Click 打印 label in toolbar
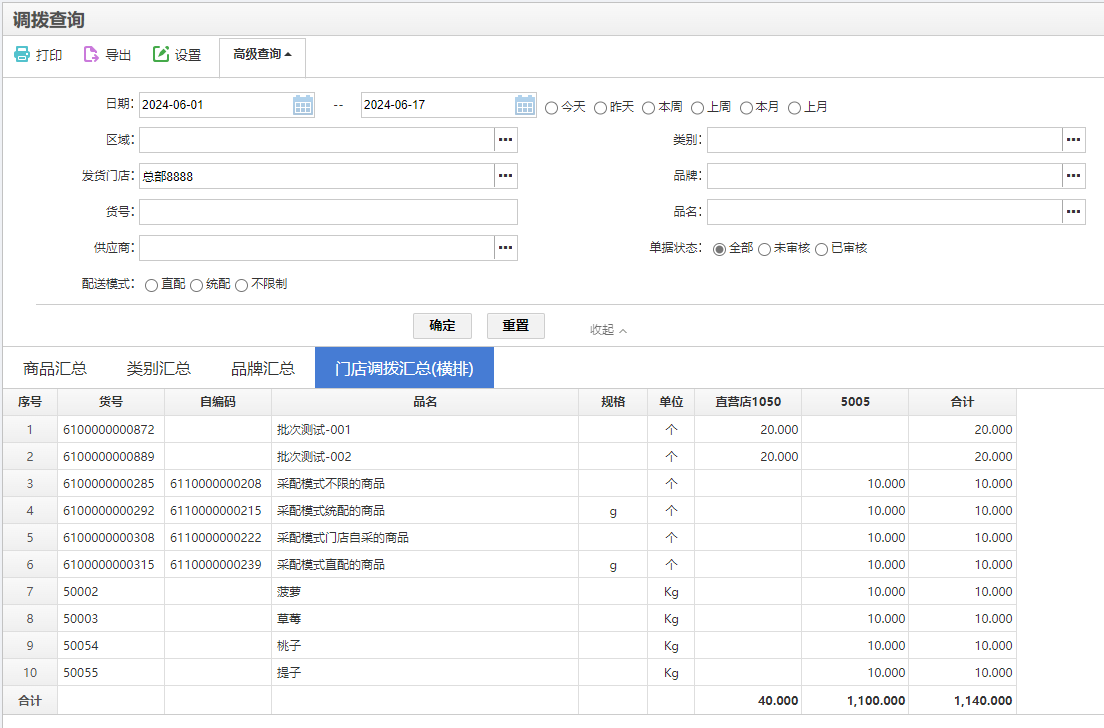Screen dimensions: 1104x728 (49, 55)
